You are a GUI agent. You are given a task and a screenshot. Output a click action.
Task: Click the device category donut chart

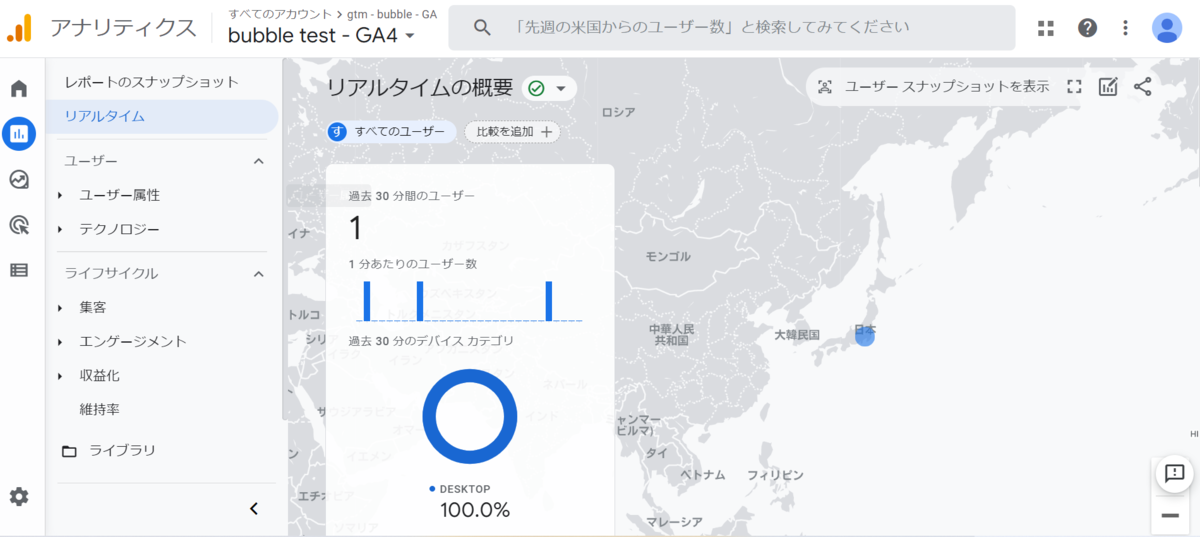point(470,417)
